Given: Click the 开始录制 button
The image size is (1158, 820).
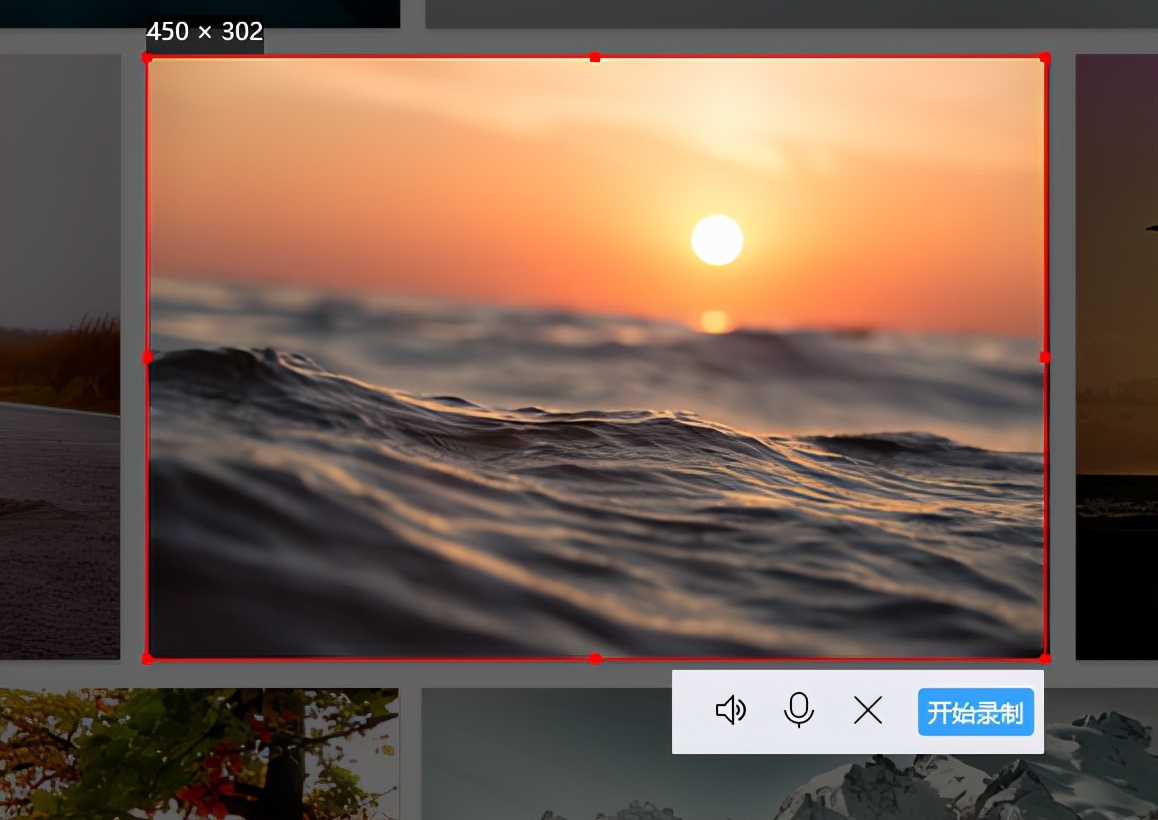Looking at the screenshot, I should pos(975,713).
